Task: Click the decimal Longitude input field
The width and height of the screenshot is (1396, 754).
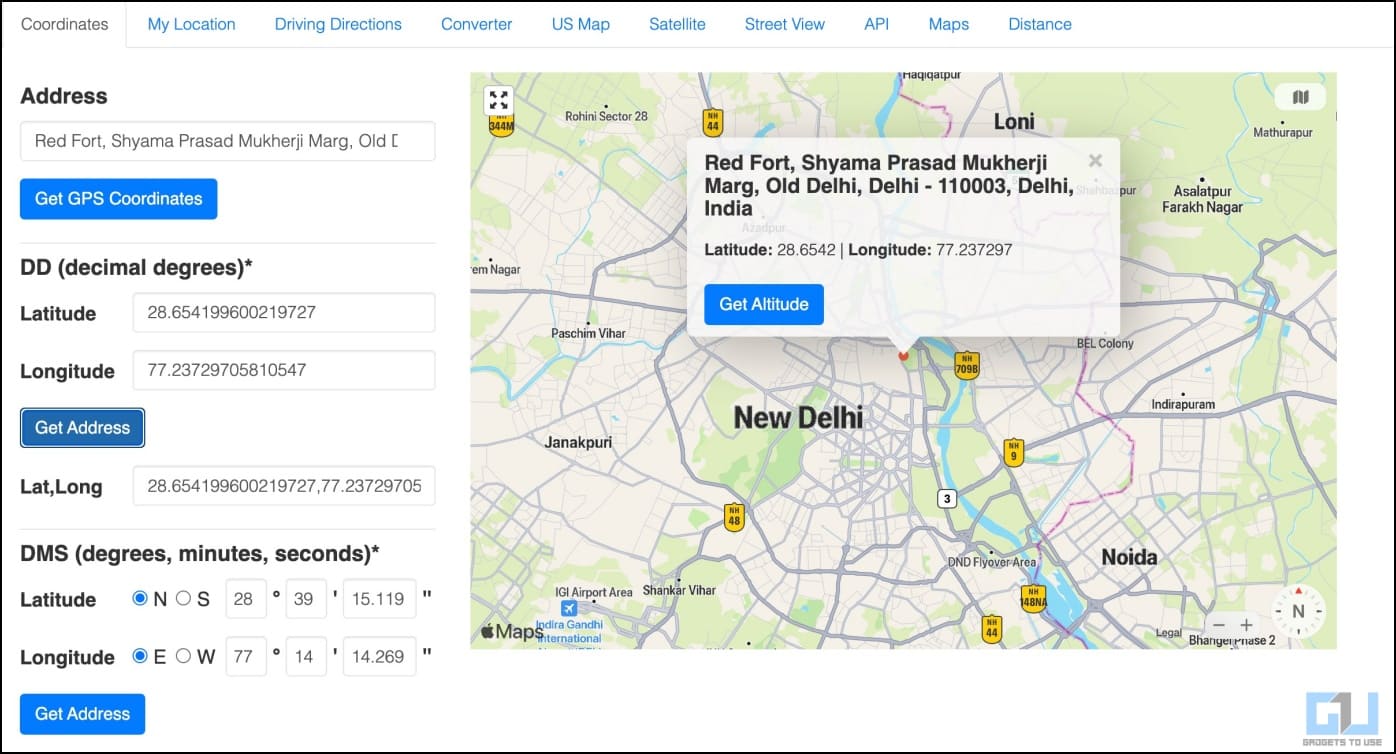Action: click(x=284, y=370)
